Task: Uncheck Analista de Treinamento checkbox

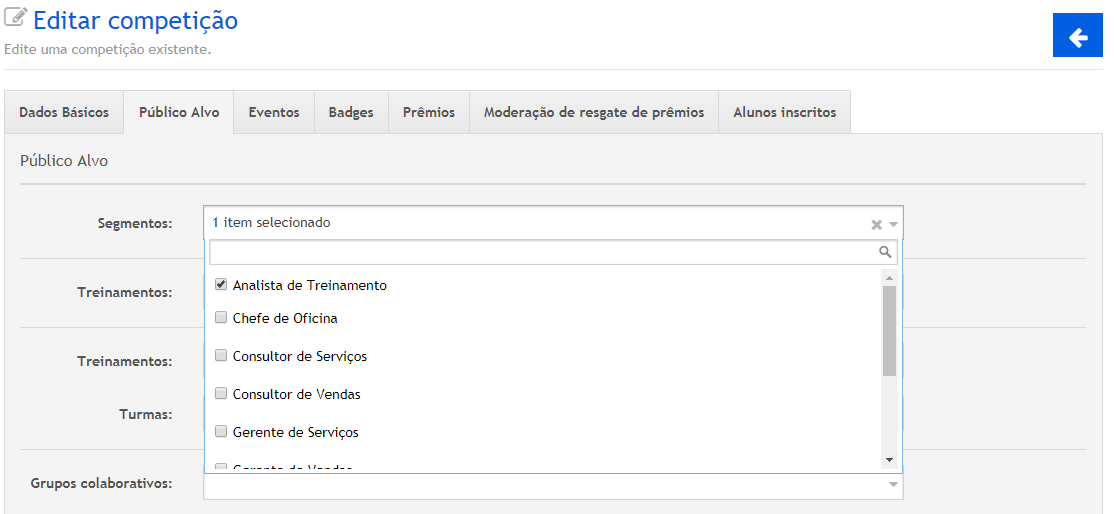Action: click(x=221, y=285)
